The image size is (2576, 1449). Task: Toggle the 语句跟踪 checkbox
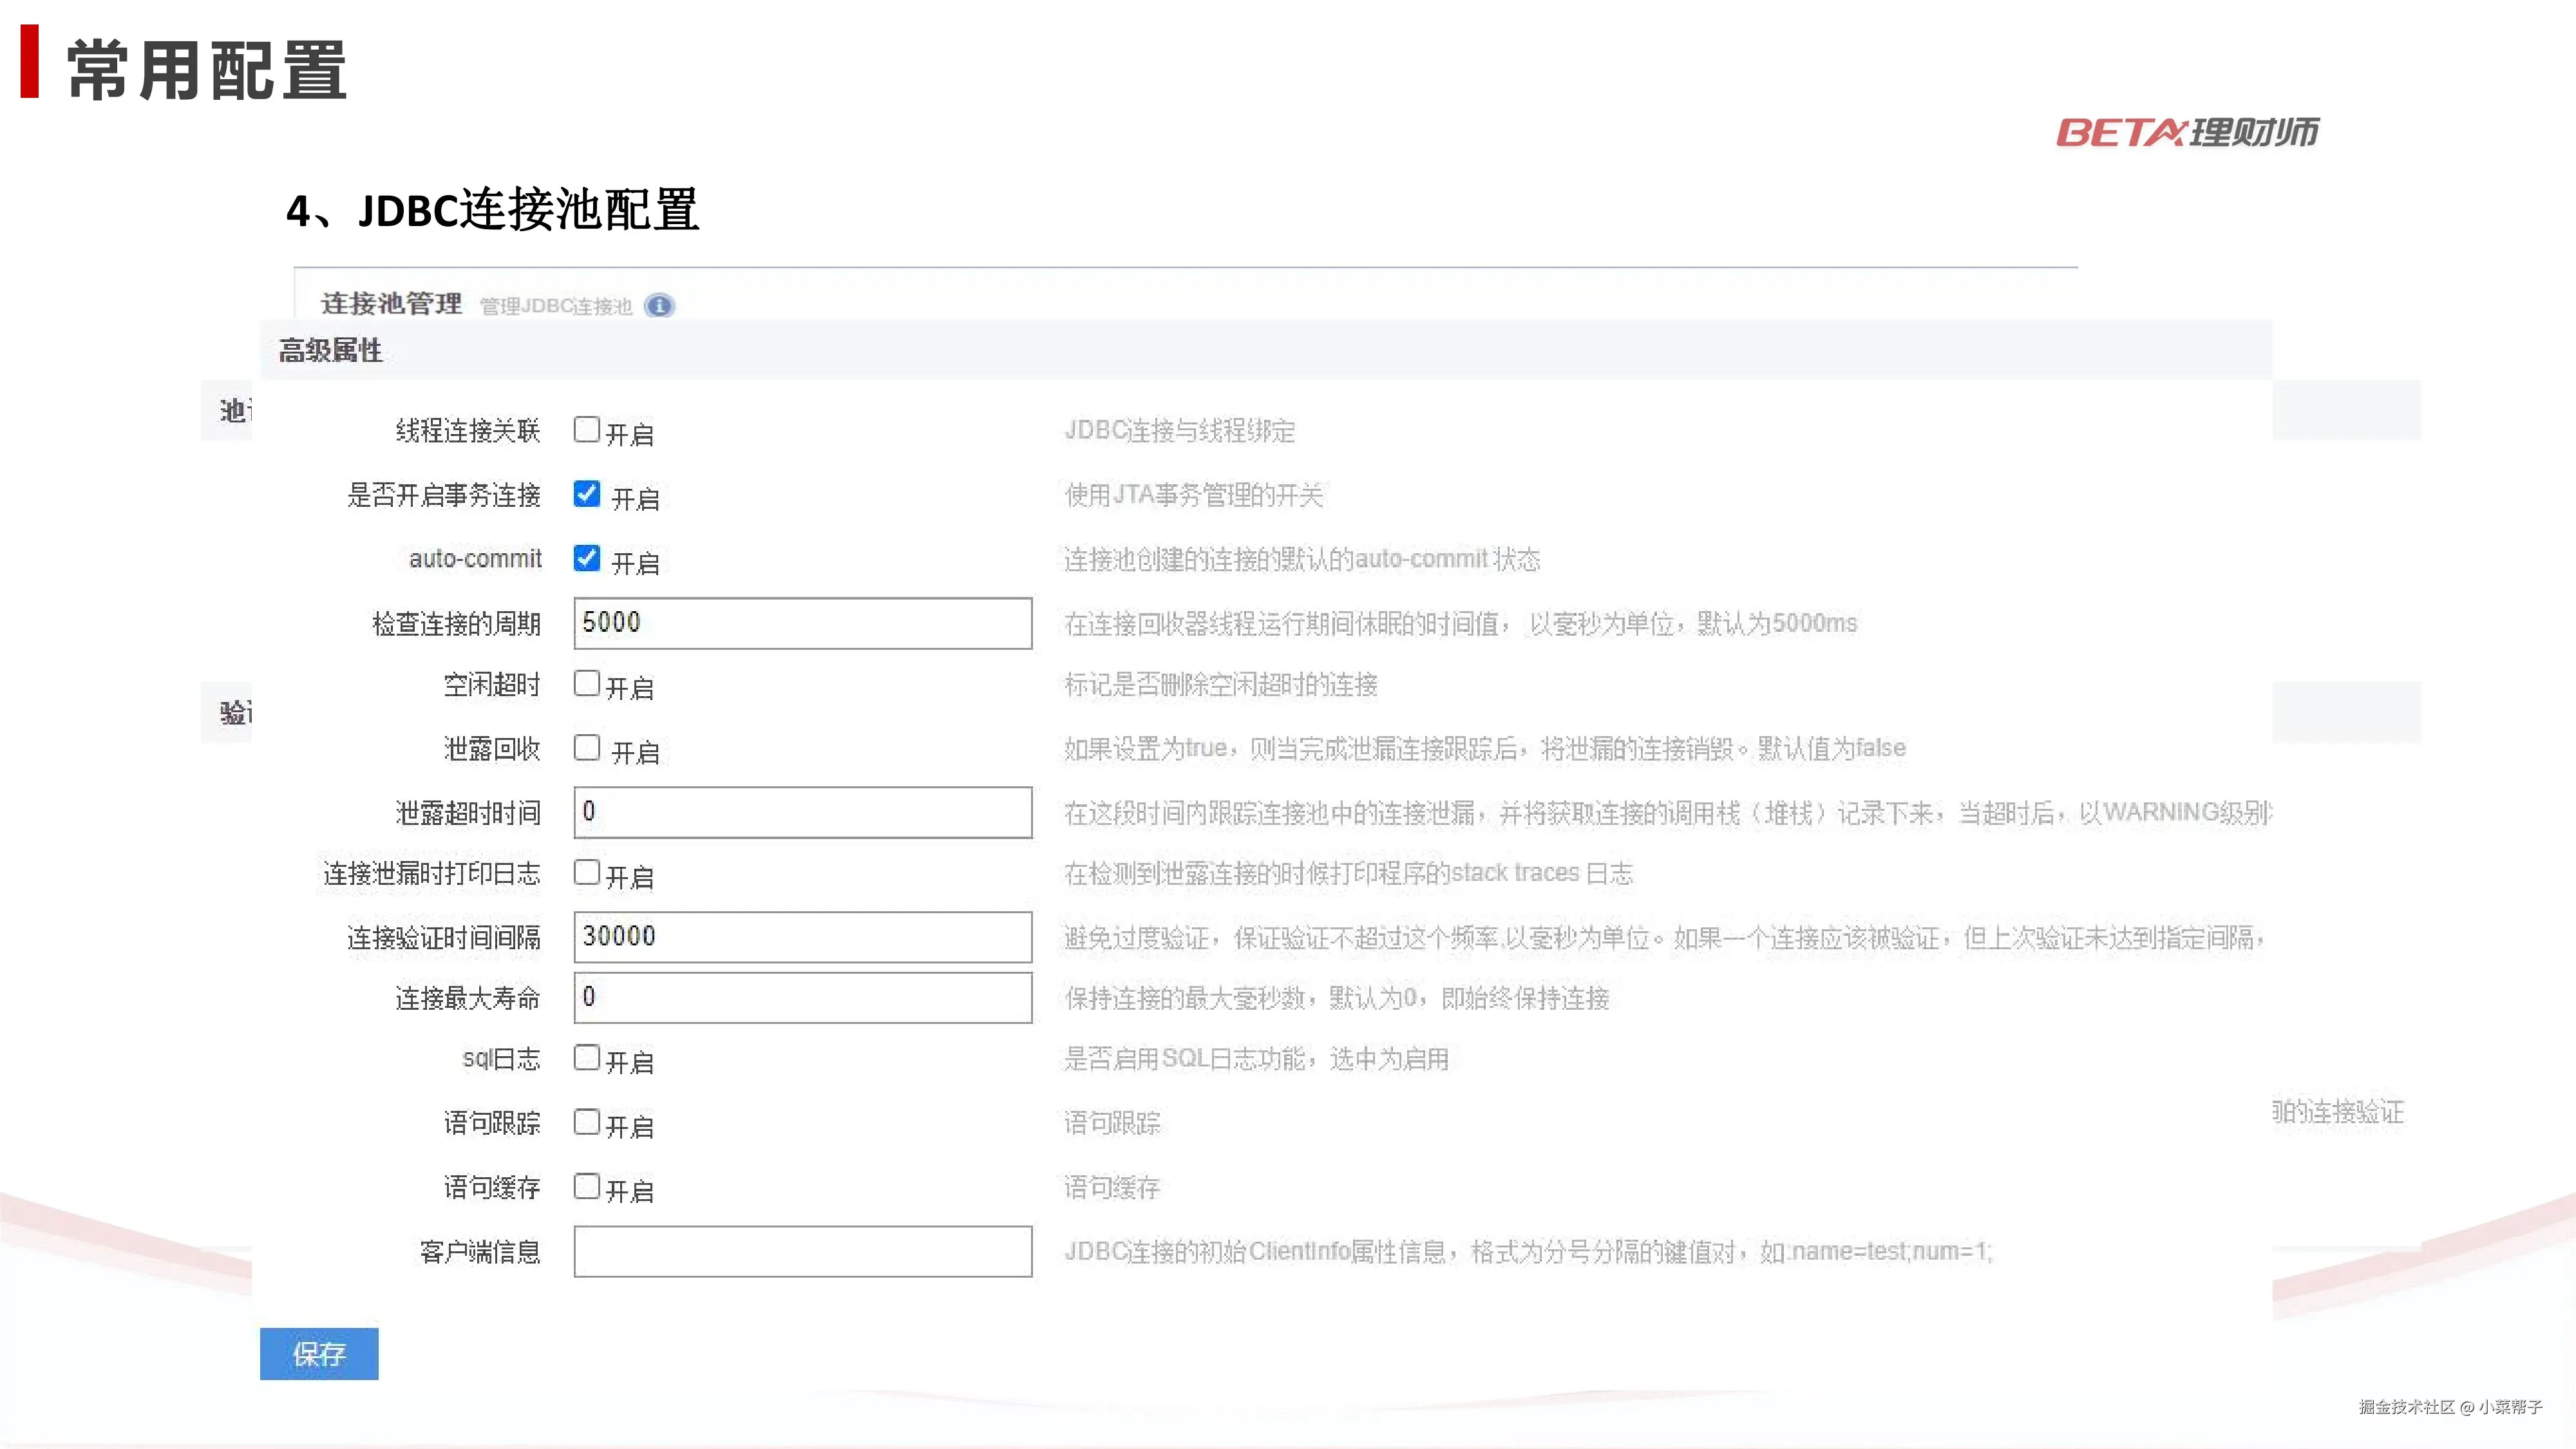[587, 1122]
